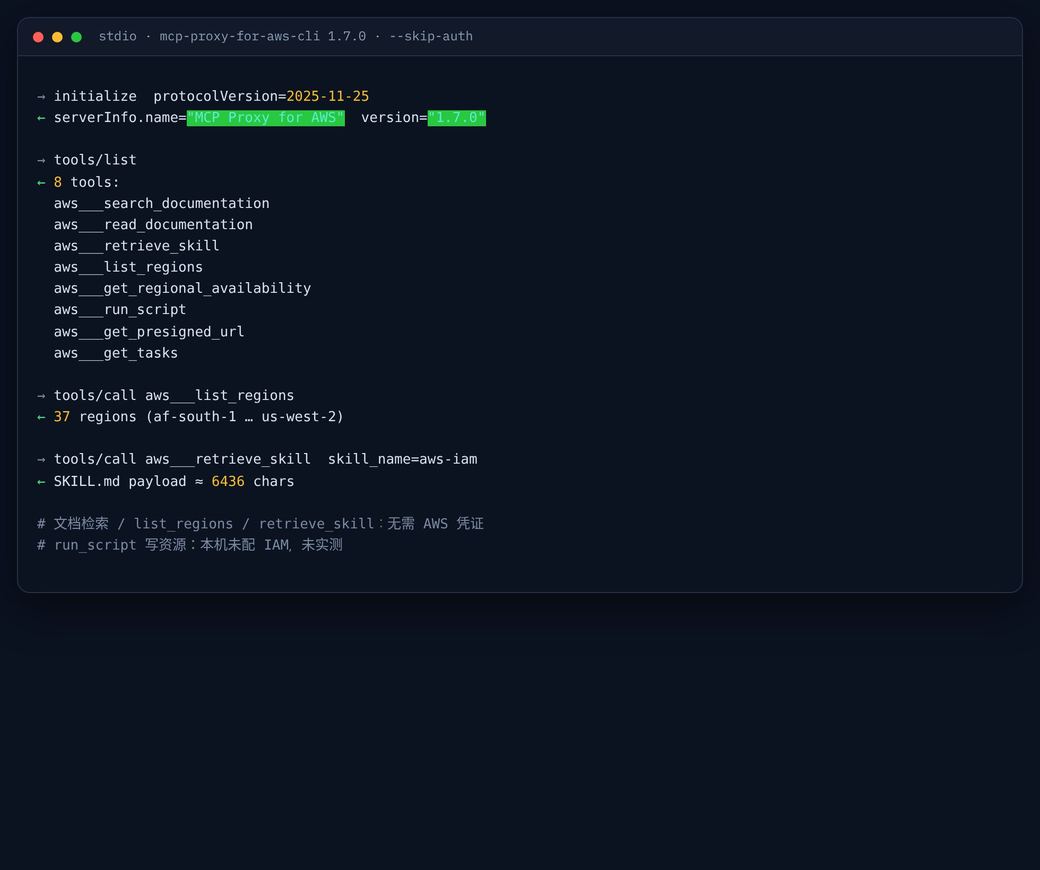
Task: Click the comment line starting '# run_script'
Action: coord(190,545)
